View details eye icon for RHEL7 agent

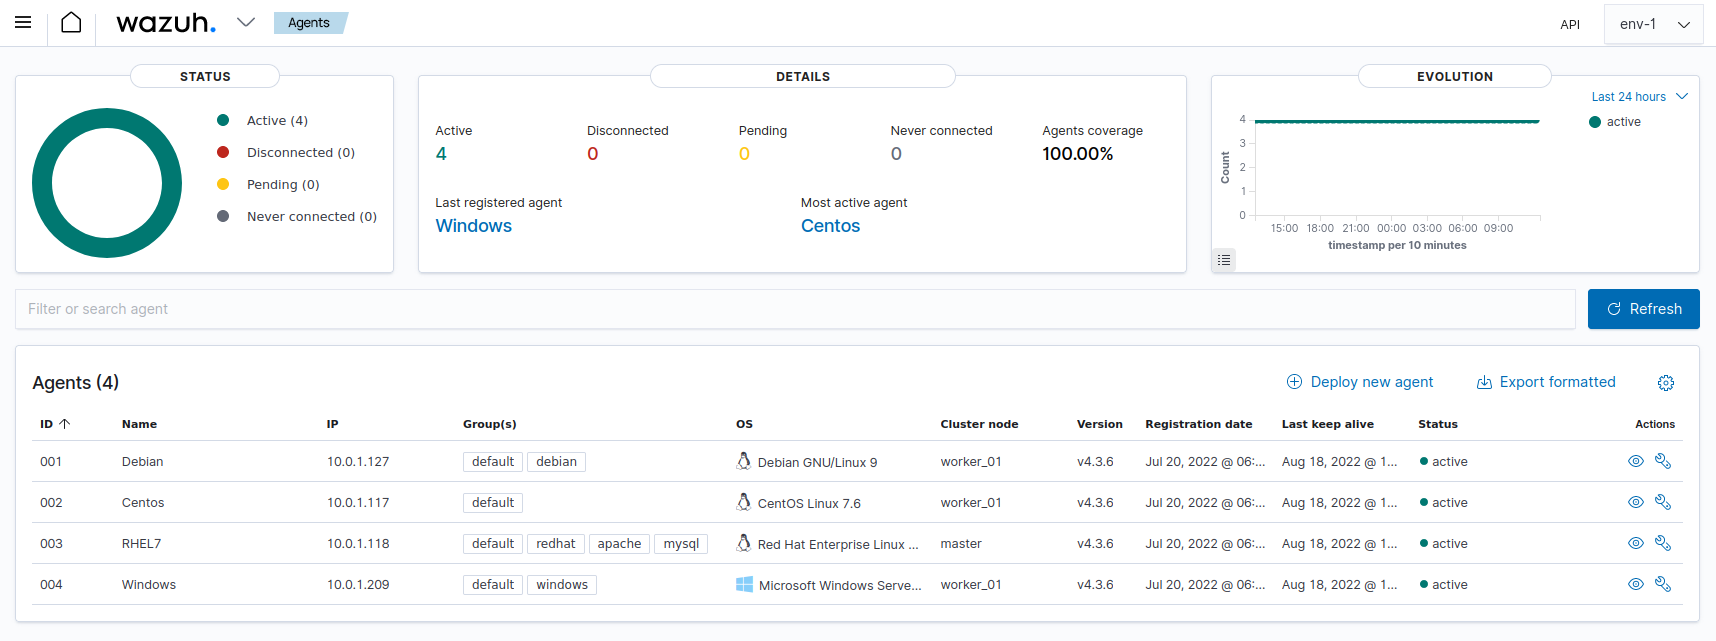pos(1636,543)
